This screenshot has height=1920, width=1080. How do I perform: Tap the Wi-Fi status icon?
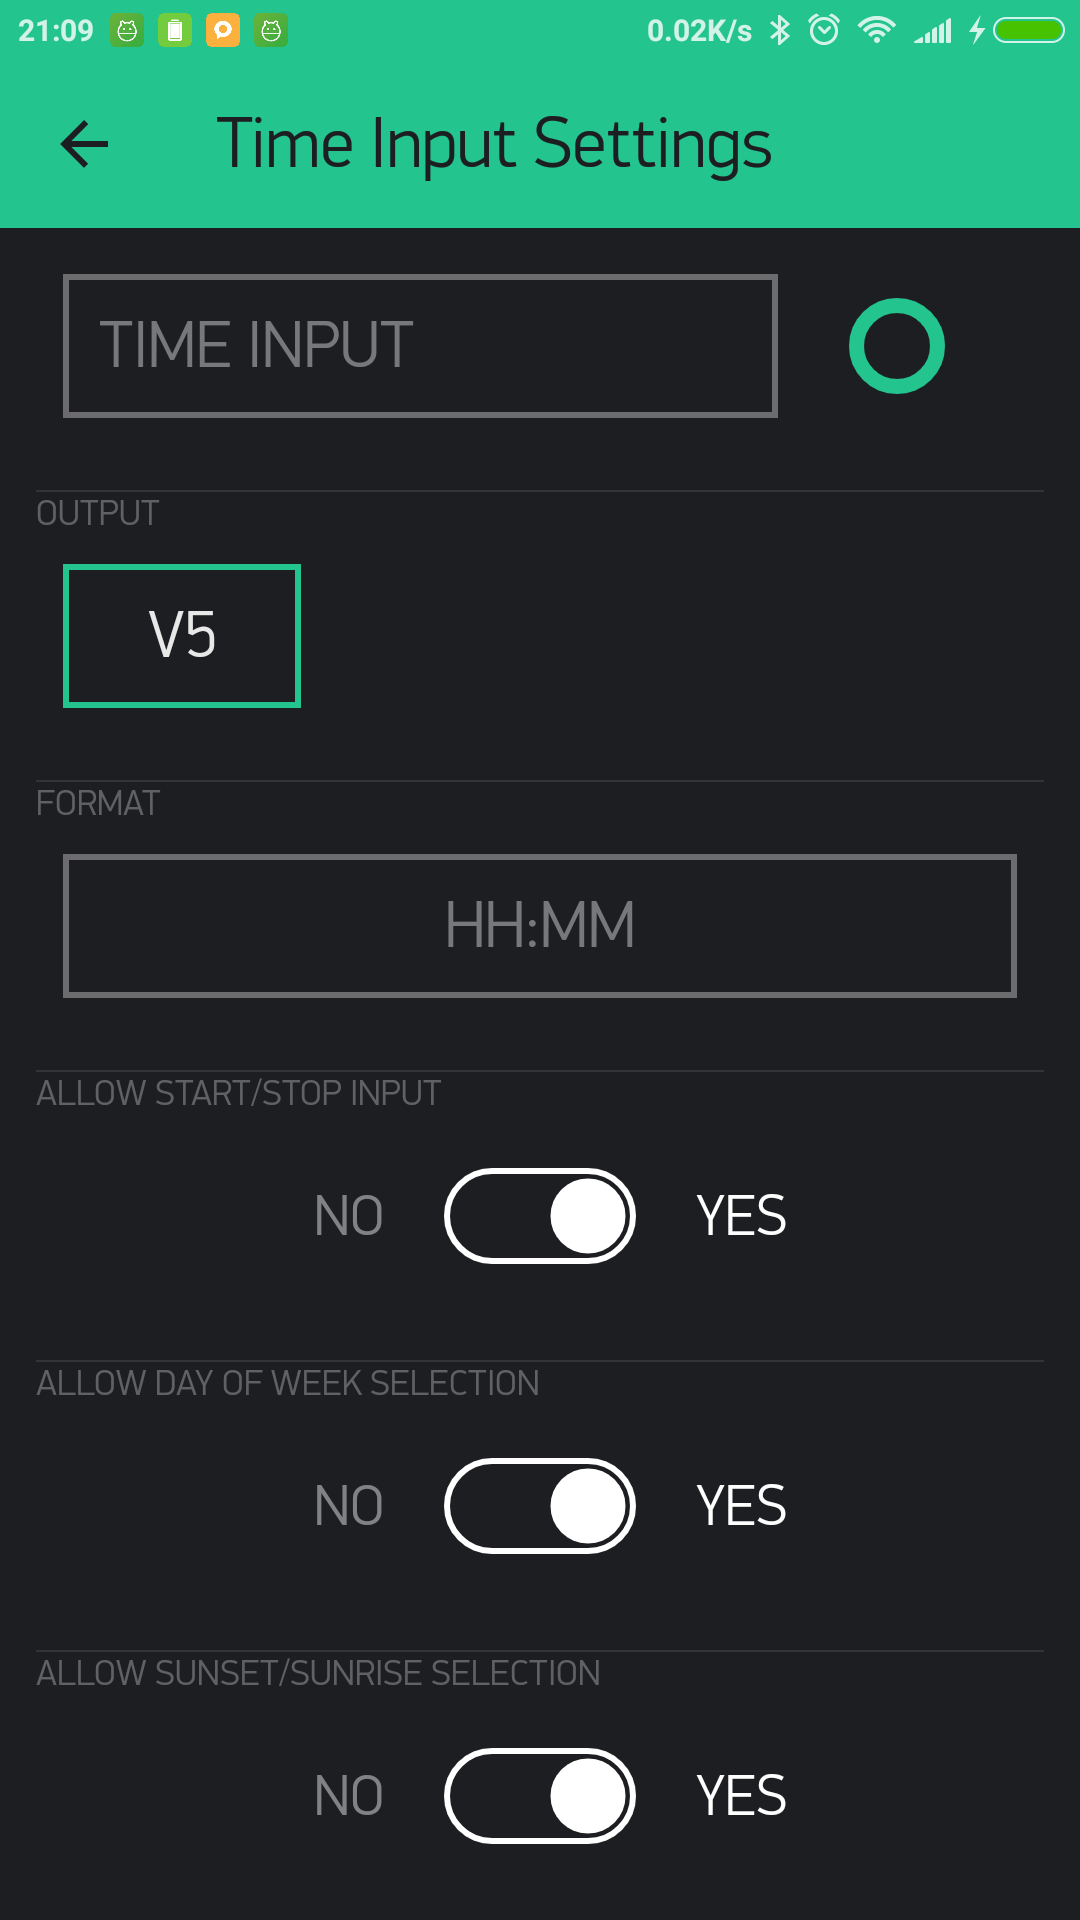coord(877,30)
